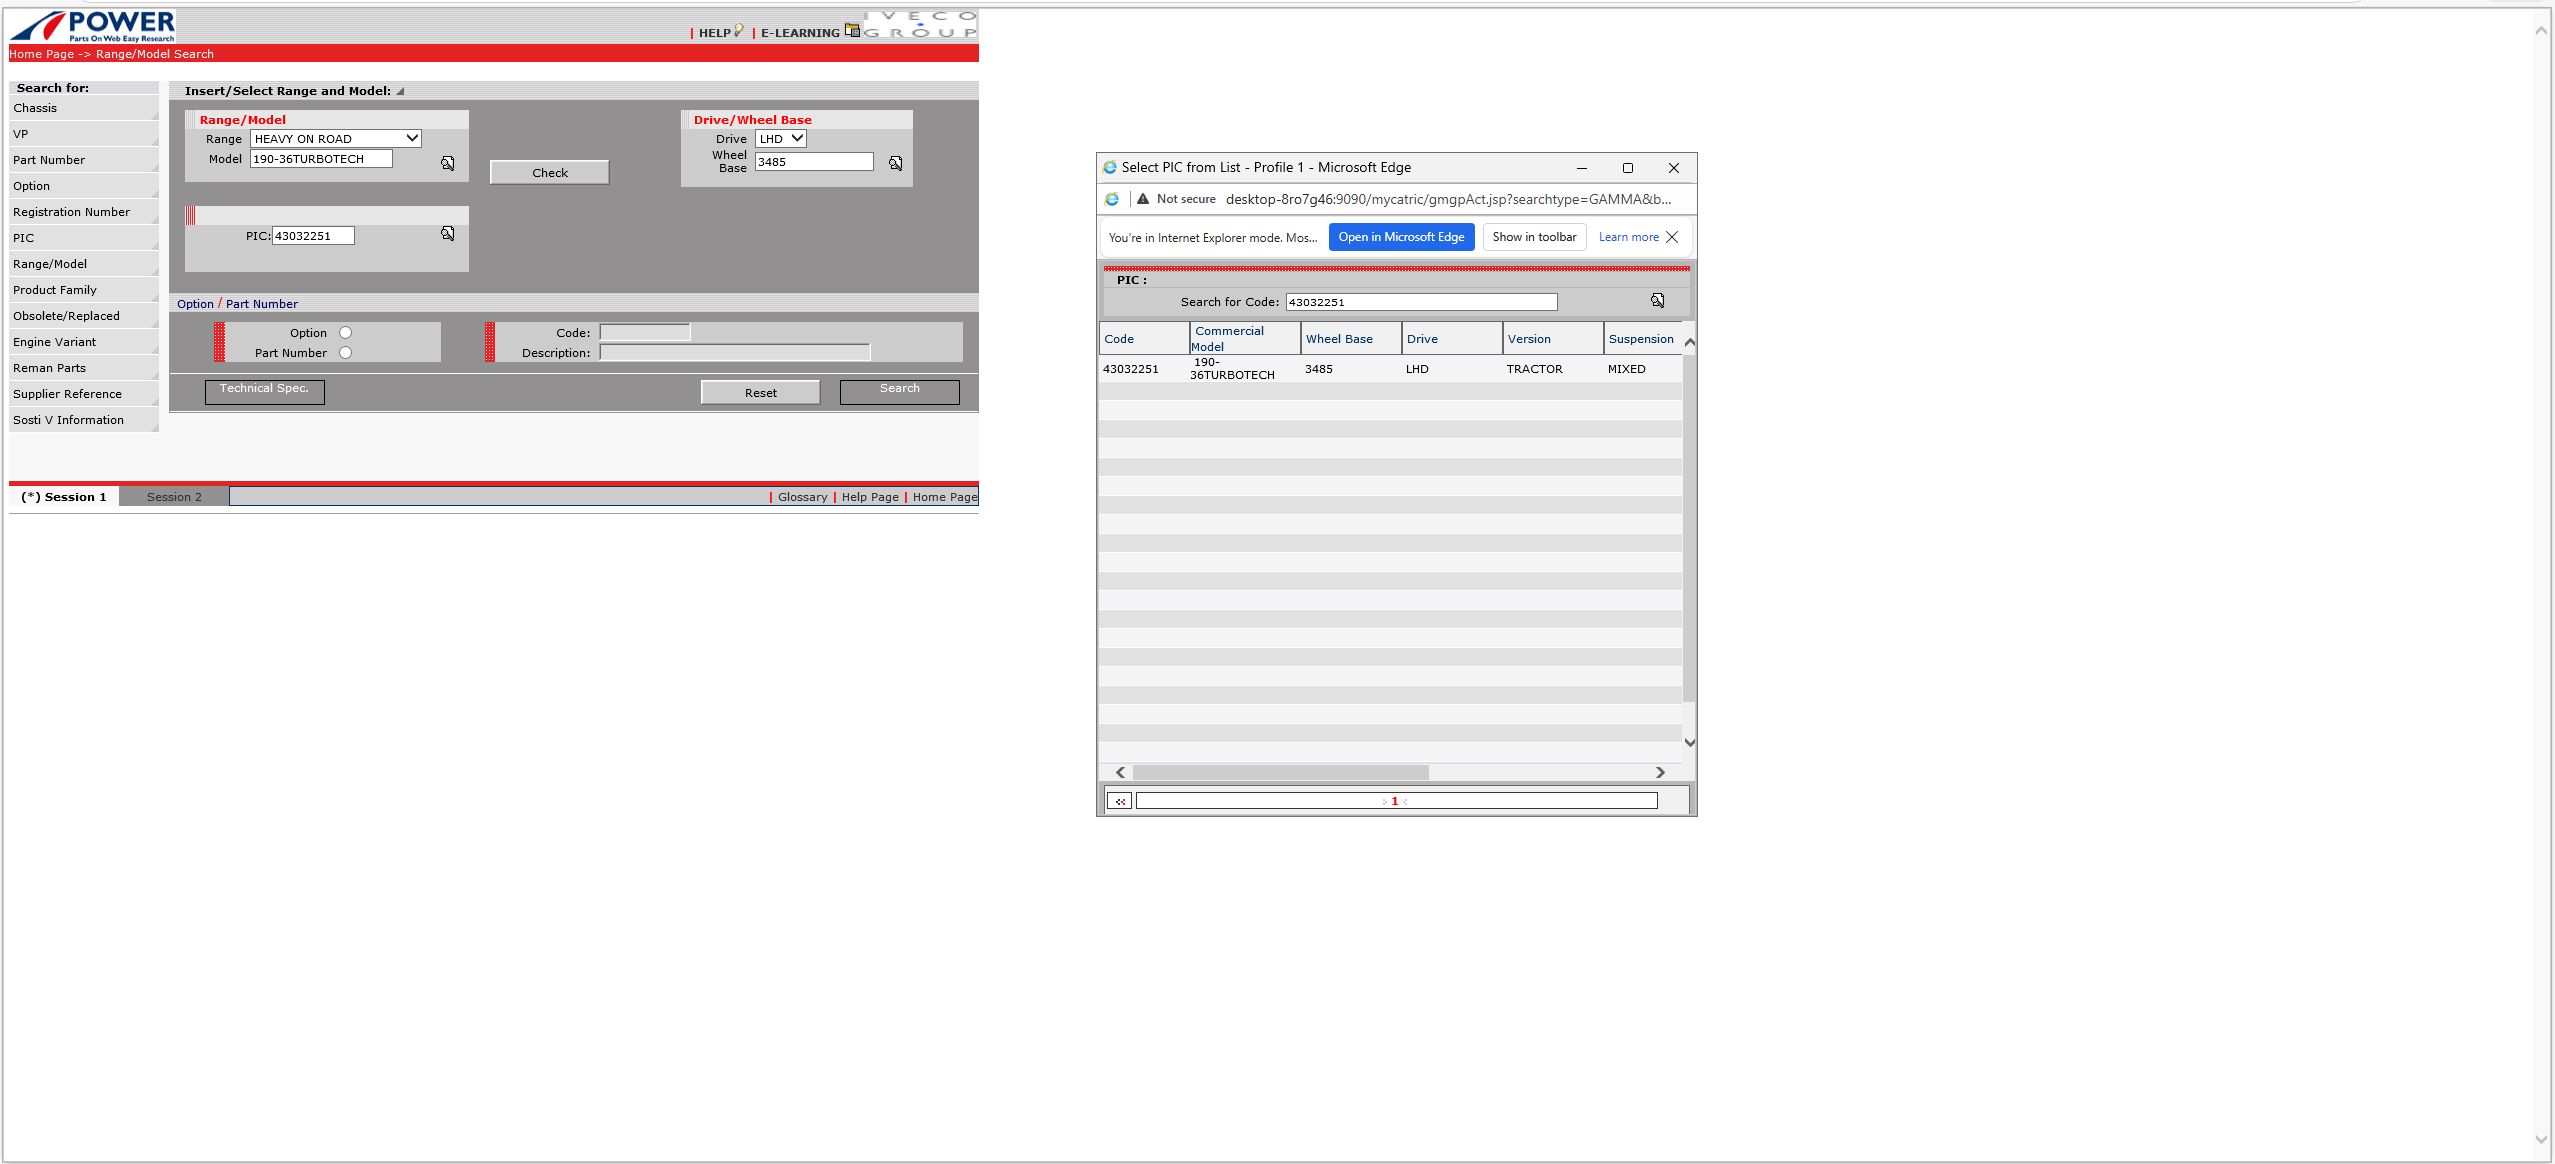The height and width of the screenshot is (1164, 2555).
Task: Click the Check button
Action: click(549, 172)
